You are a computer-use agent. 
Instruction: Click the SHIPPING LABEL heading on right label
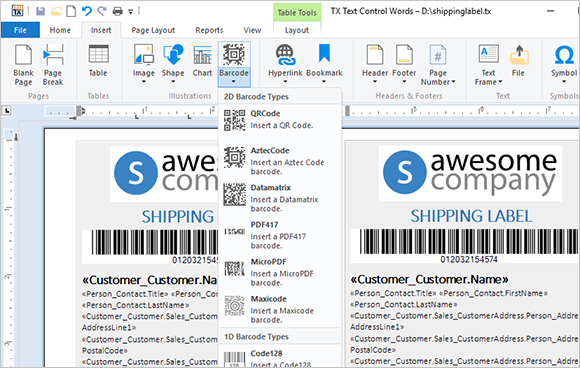[471, 216]
